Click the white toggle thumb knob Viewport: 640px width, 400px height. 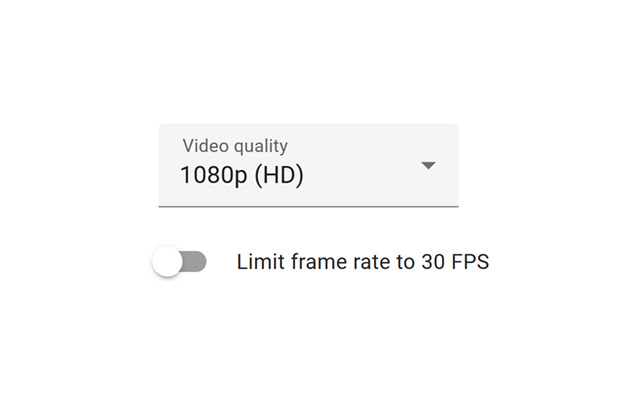pos(168,262)
